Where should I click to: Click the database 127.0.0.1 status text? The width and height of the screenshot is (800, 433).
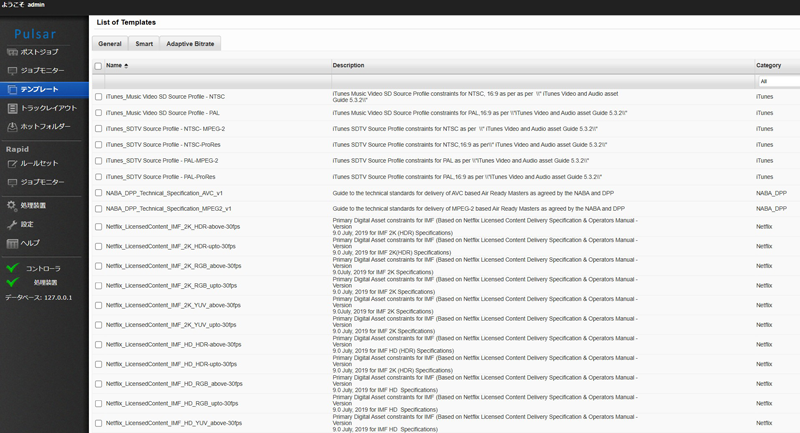point(39,297)
